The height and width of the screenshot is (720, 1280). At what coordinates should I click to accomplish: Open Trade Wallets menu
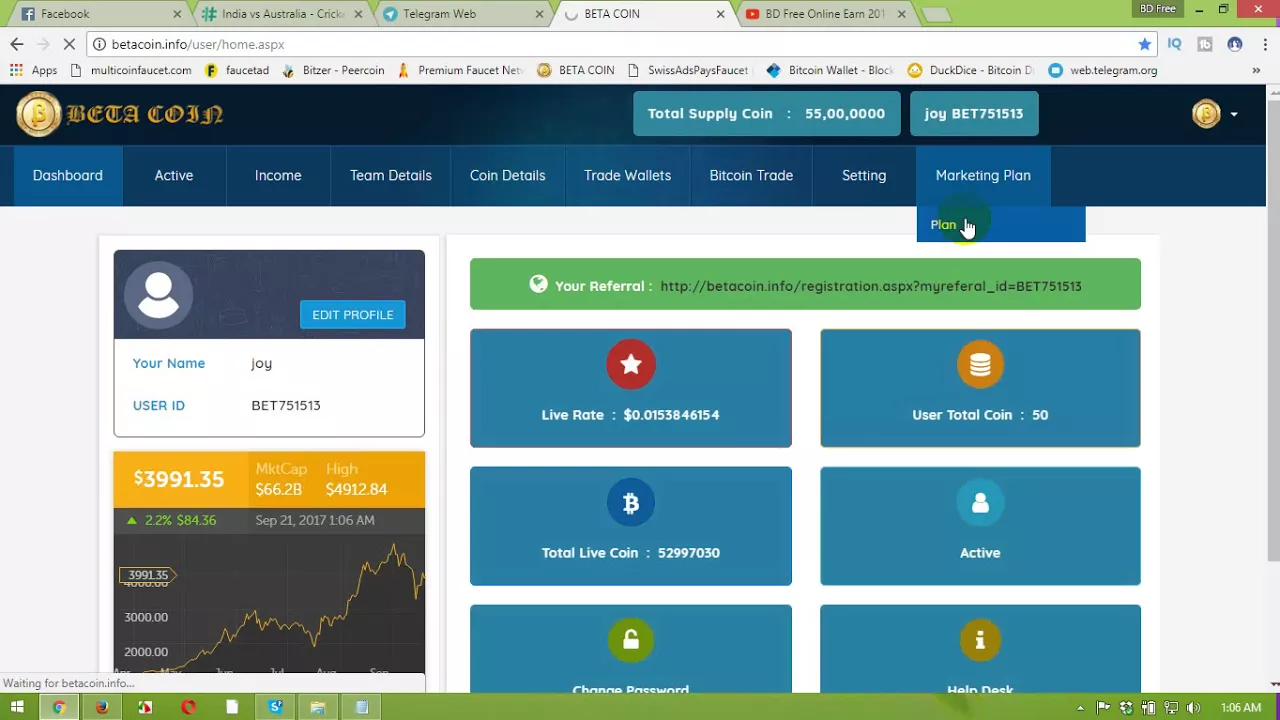(x=628, y=176)
